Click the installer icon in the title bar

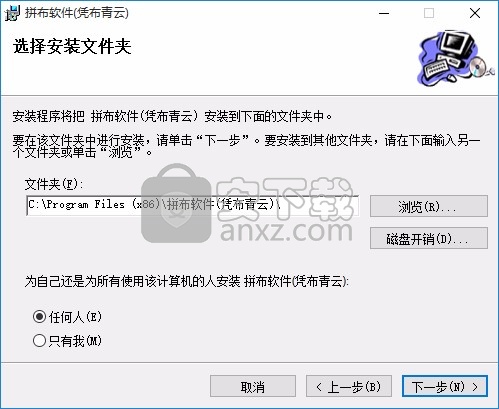(x=12, y=13)
